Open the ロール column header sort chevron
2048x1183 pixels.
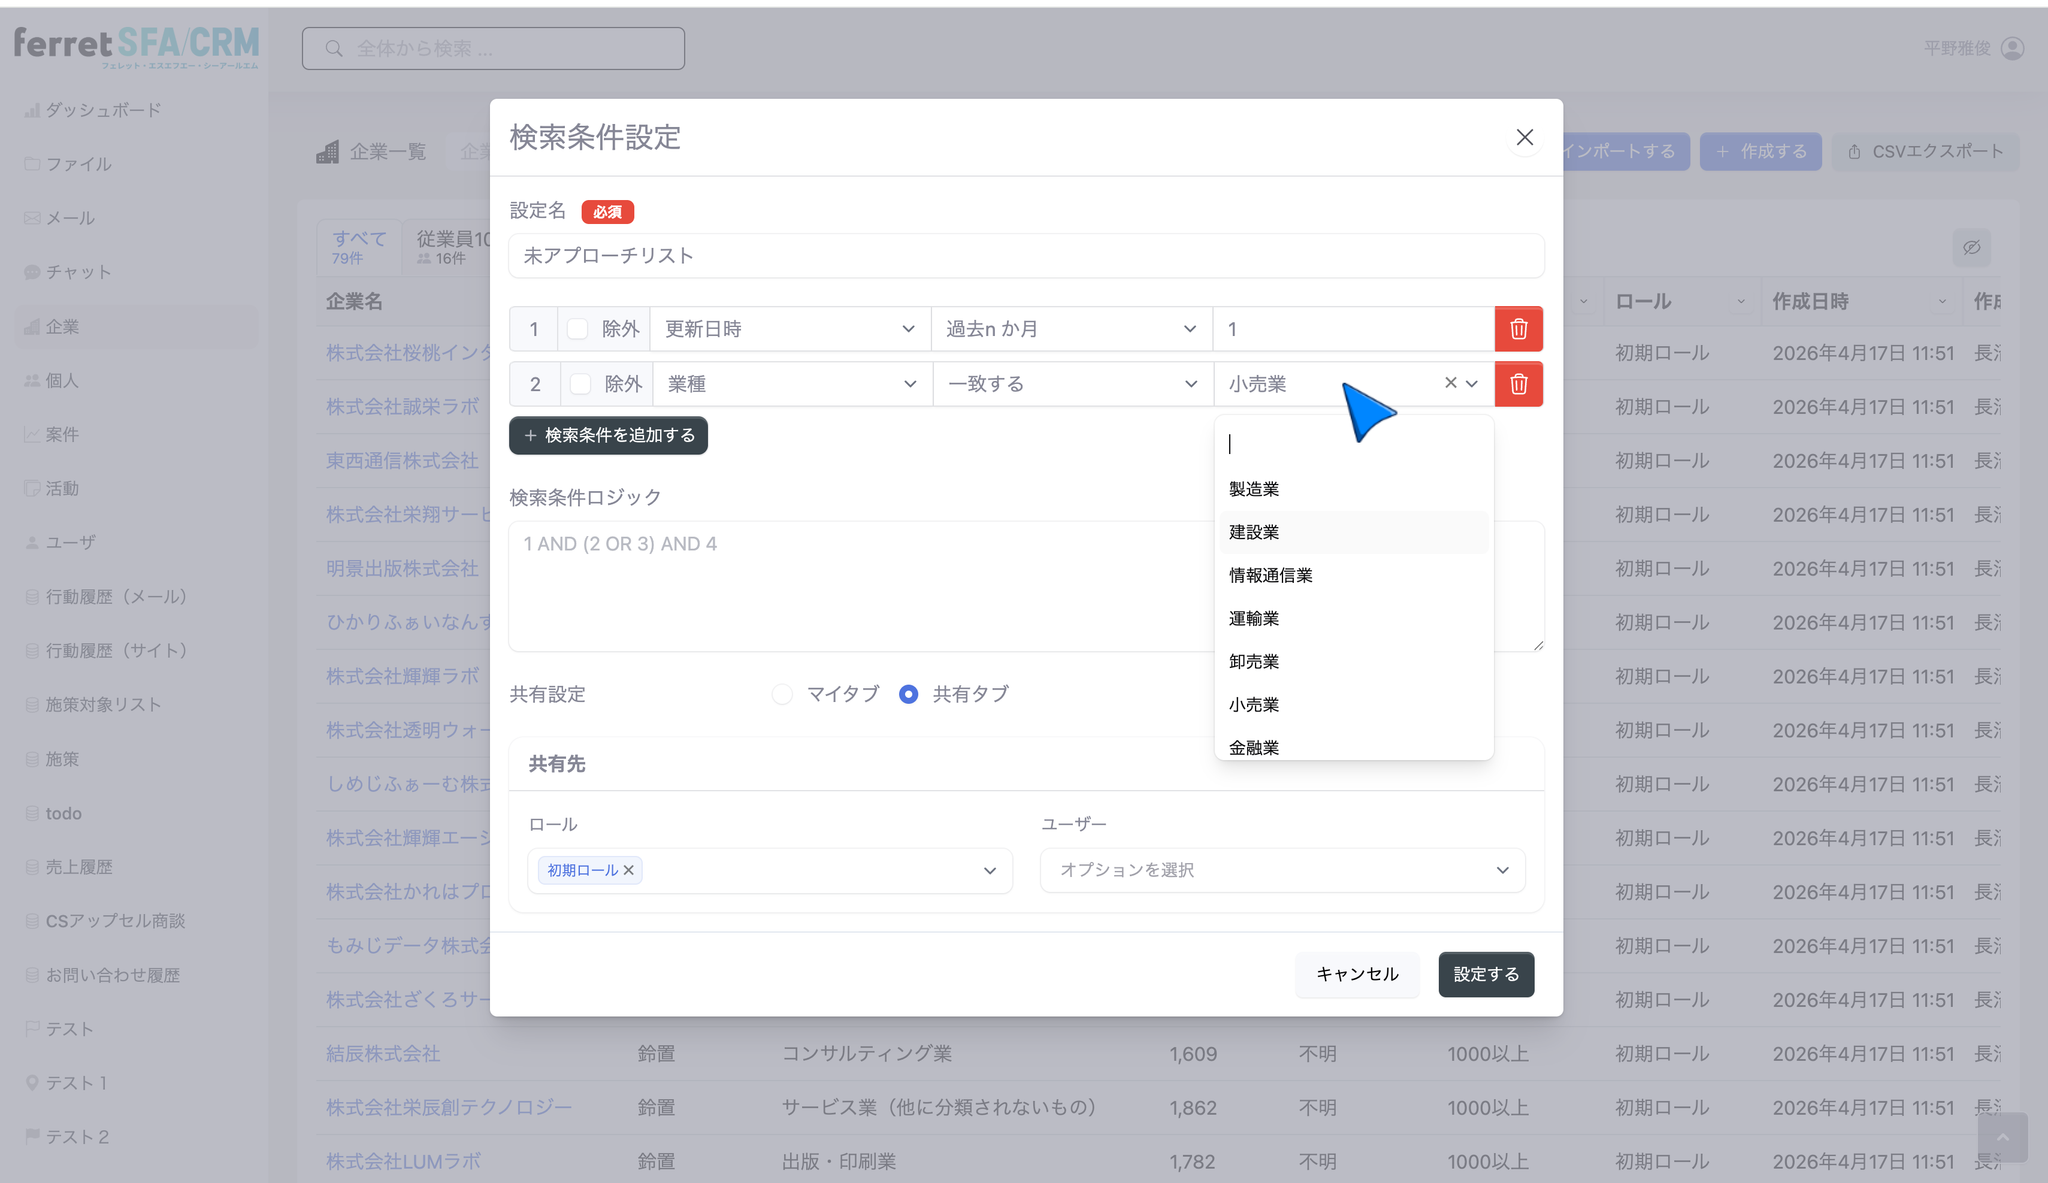pyautogui.click(x=1741, y=301)
